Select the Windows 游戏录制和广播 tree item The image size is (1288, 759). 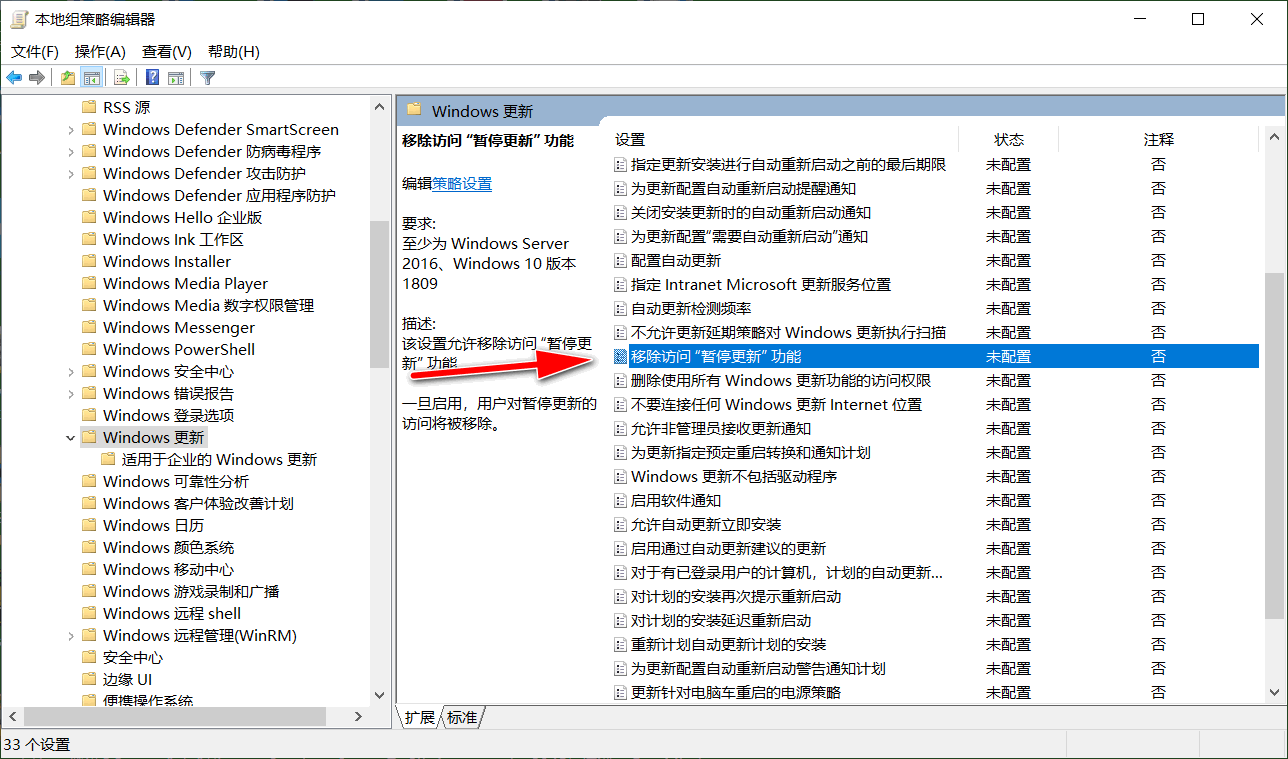pos(191,591)
